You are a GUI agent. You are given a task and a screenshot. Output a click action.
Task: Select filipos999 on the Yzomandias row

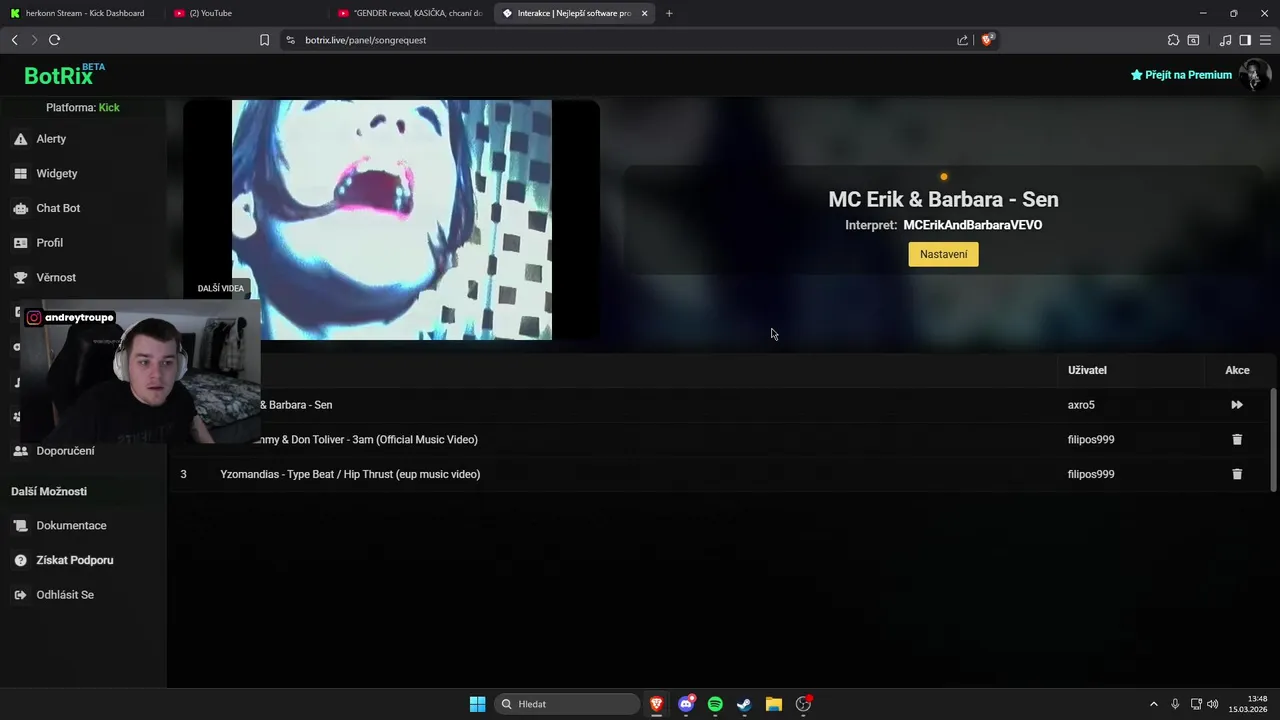click(x=1090, y=474)
